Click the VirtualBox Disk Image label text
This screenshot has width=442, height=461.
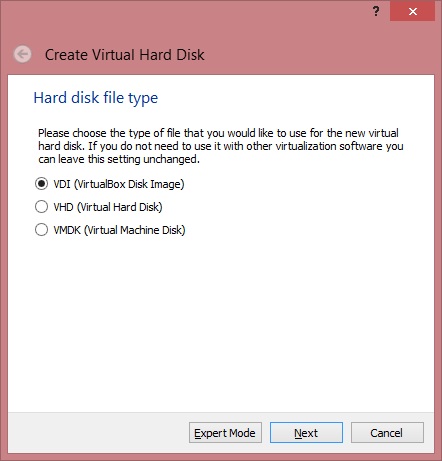(x=119, y=184)
